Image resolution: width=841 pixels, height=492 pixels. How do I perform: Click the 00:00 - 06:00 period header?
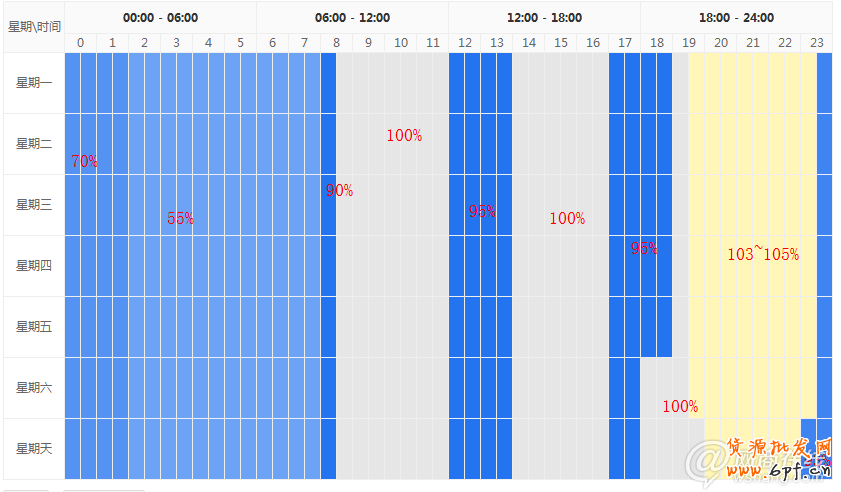[160, 18]
